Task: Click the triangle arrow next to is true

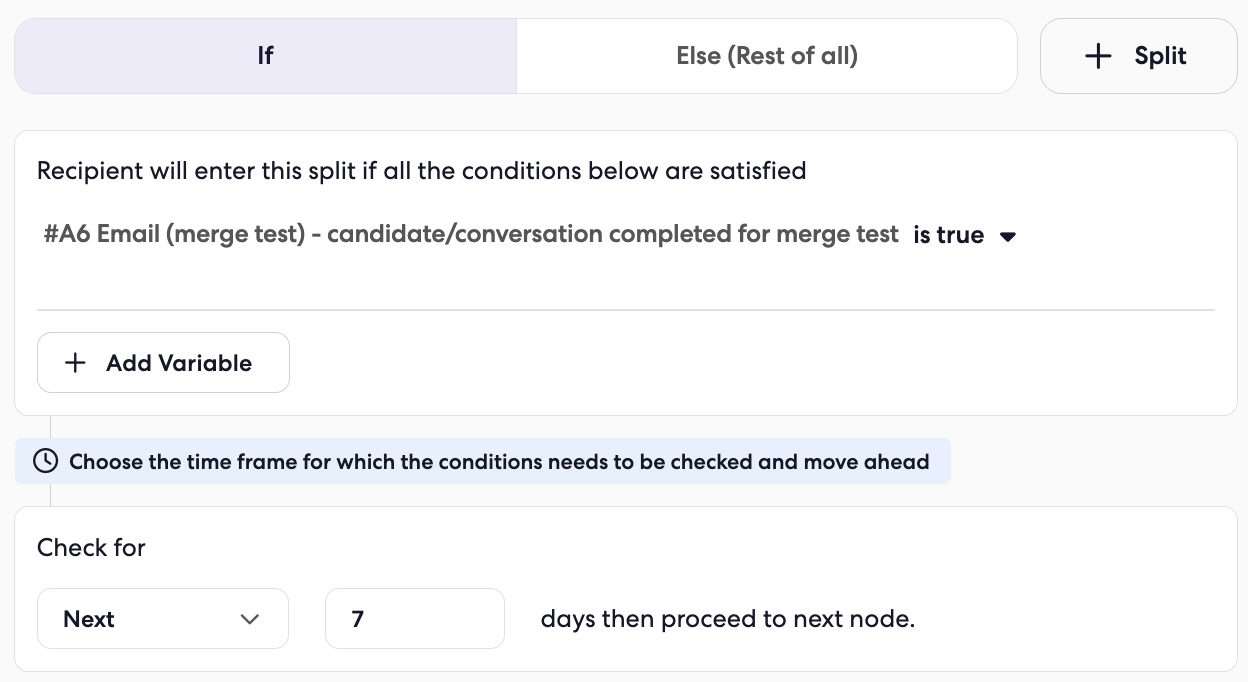Action: [x=1008, y=237]
